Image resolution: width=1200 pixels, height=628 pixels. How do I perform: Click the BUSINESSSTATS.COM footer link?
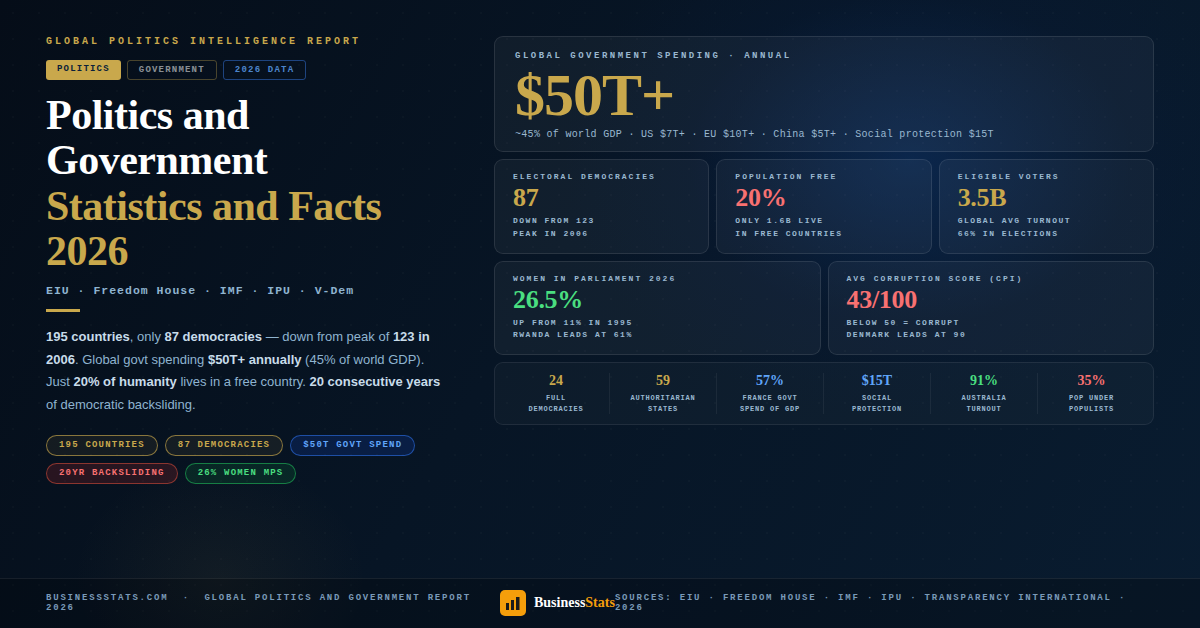tap(106, 596)
